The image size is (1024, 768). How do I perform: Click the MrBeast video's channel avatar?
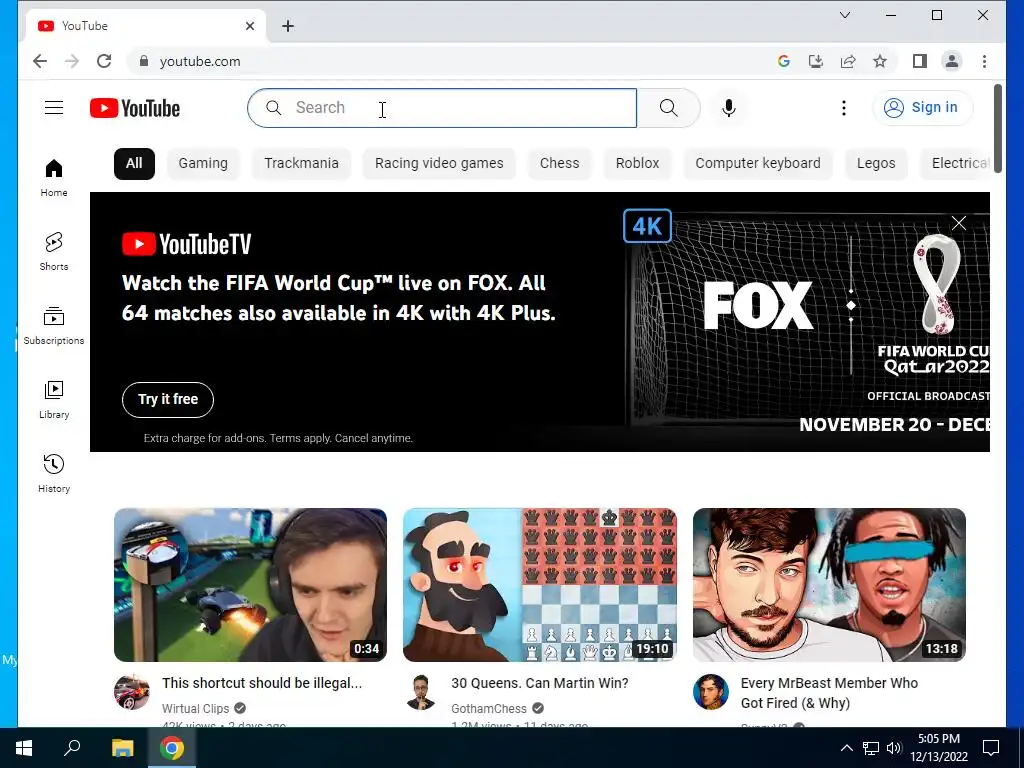(x=711, y=692)
